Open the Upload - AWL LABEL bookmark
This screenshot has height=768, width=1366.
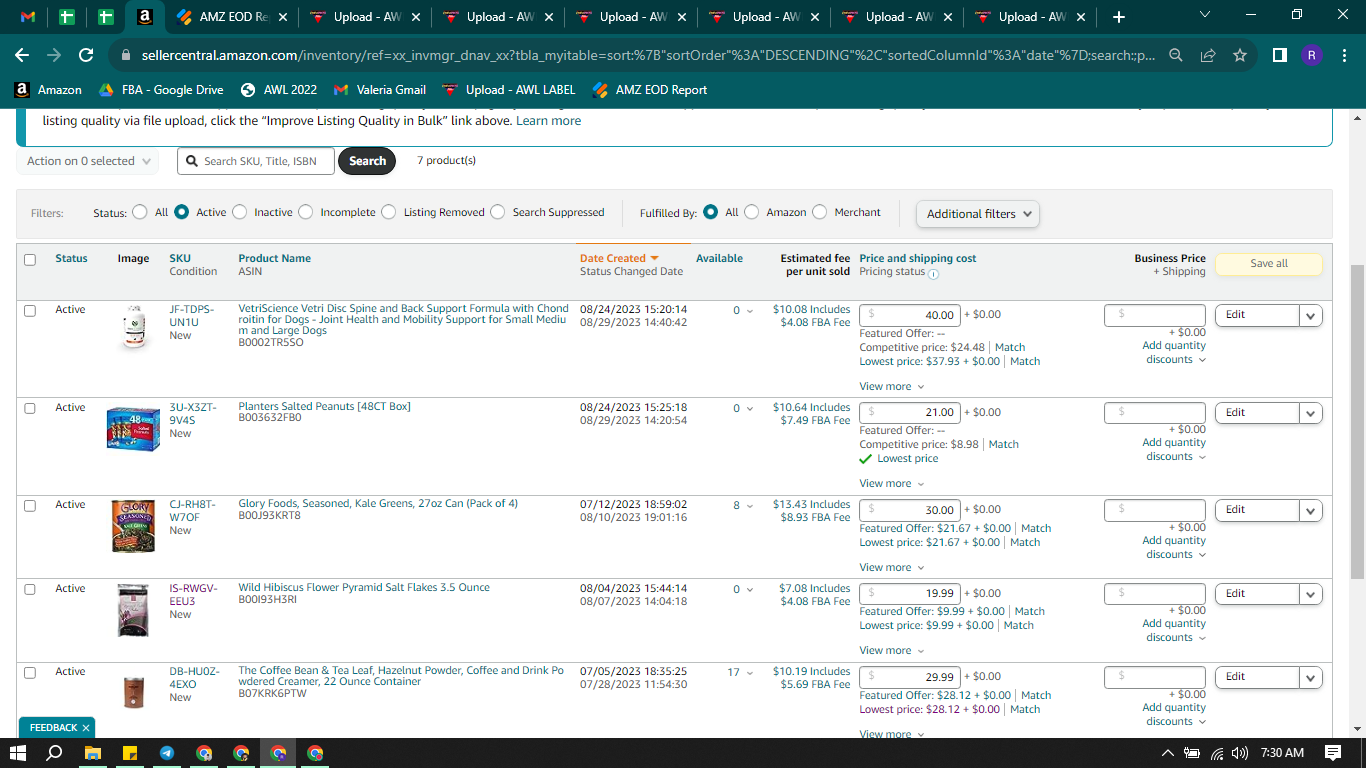(509, 90)
